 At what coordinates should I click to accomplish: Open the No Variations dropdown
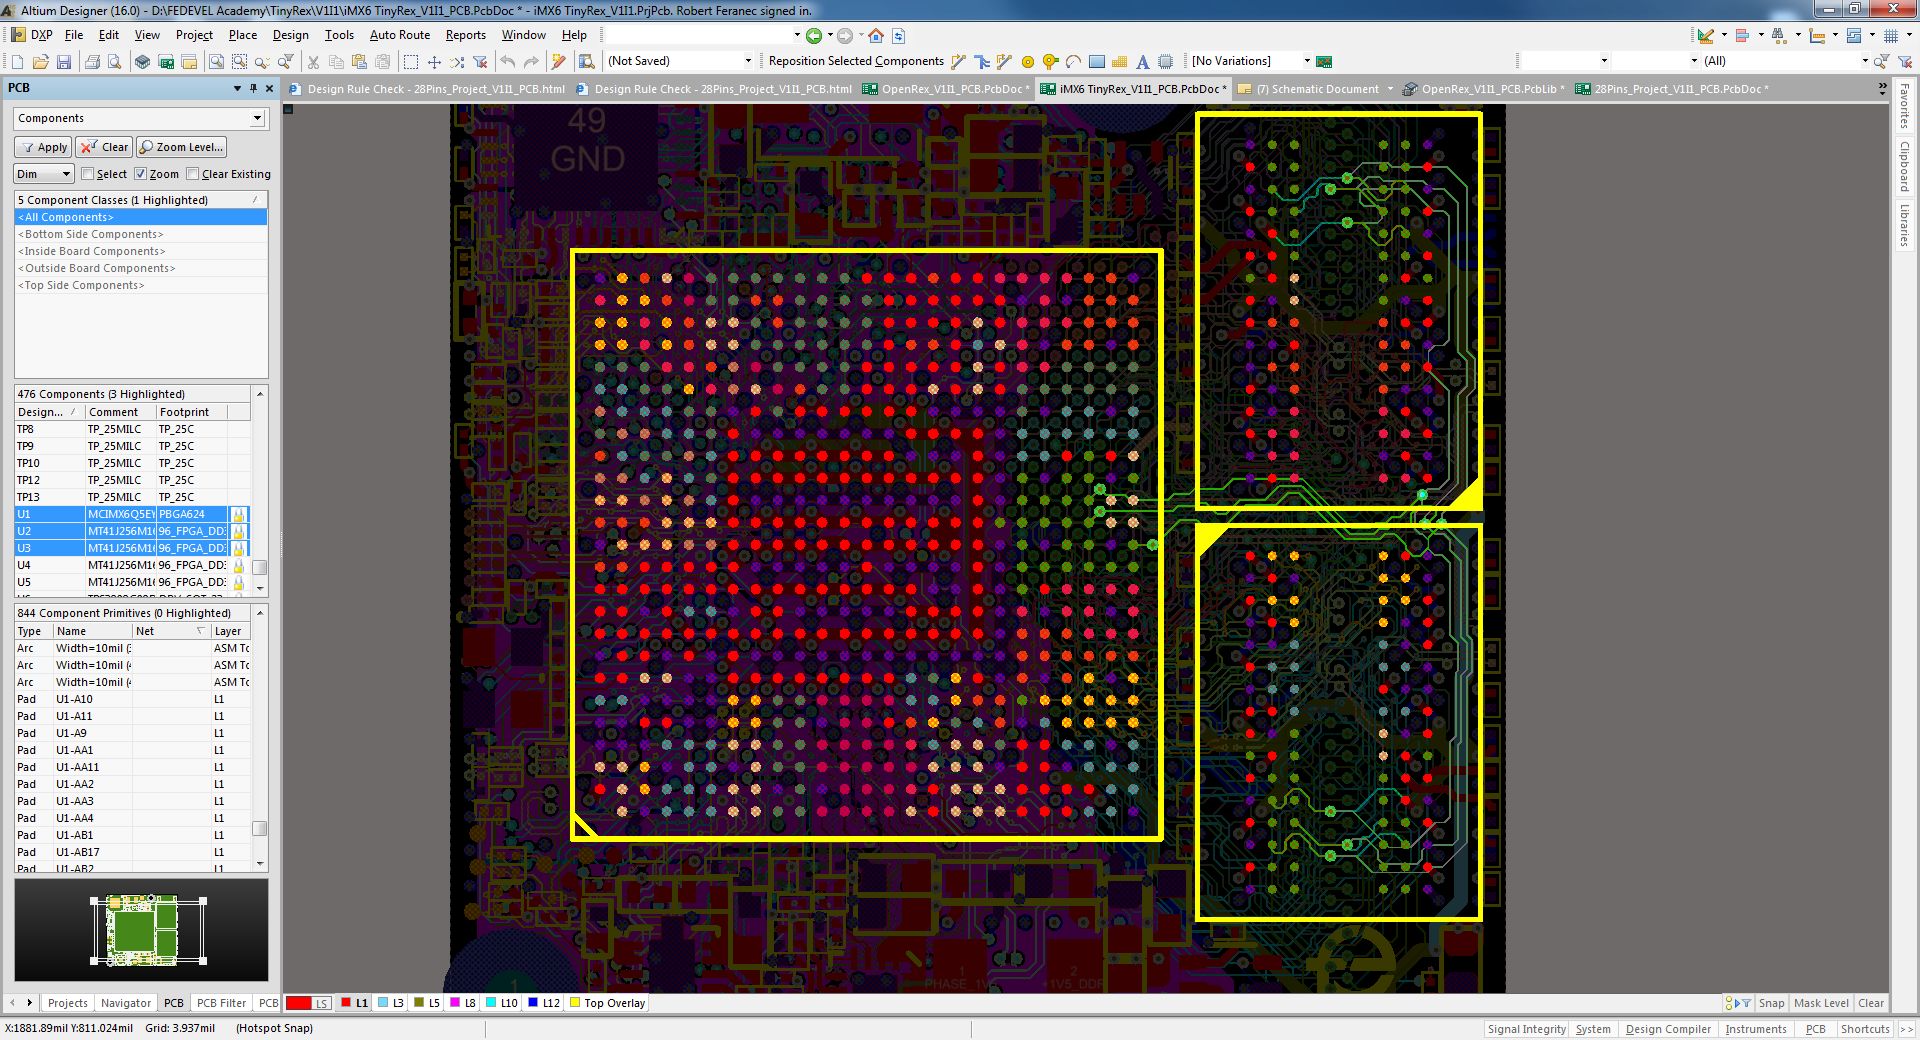click(1305, 60)
